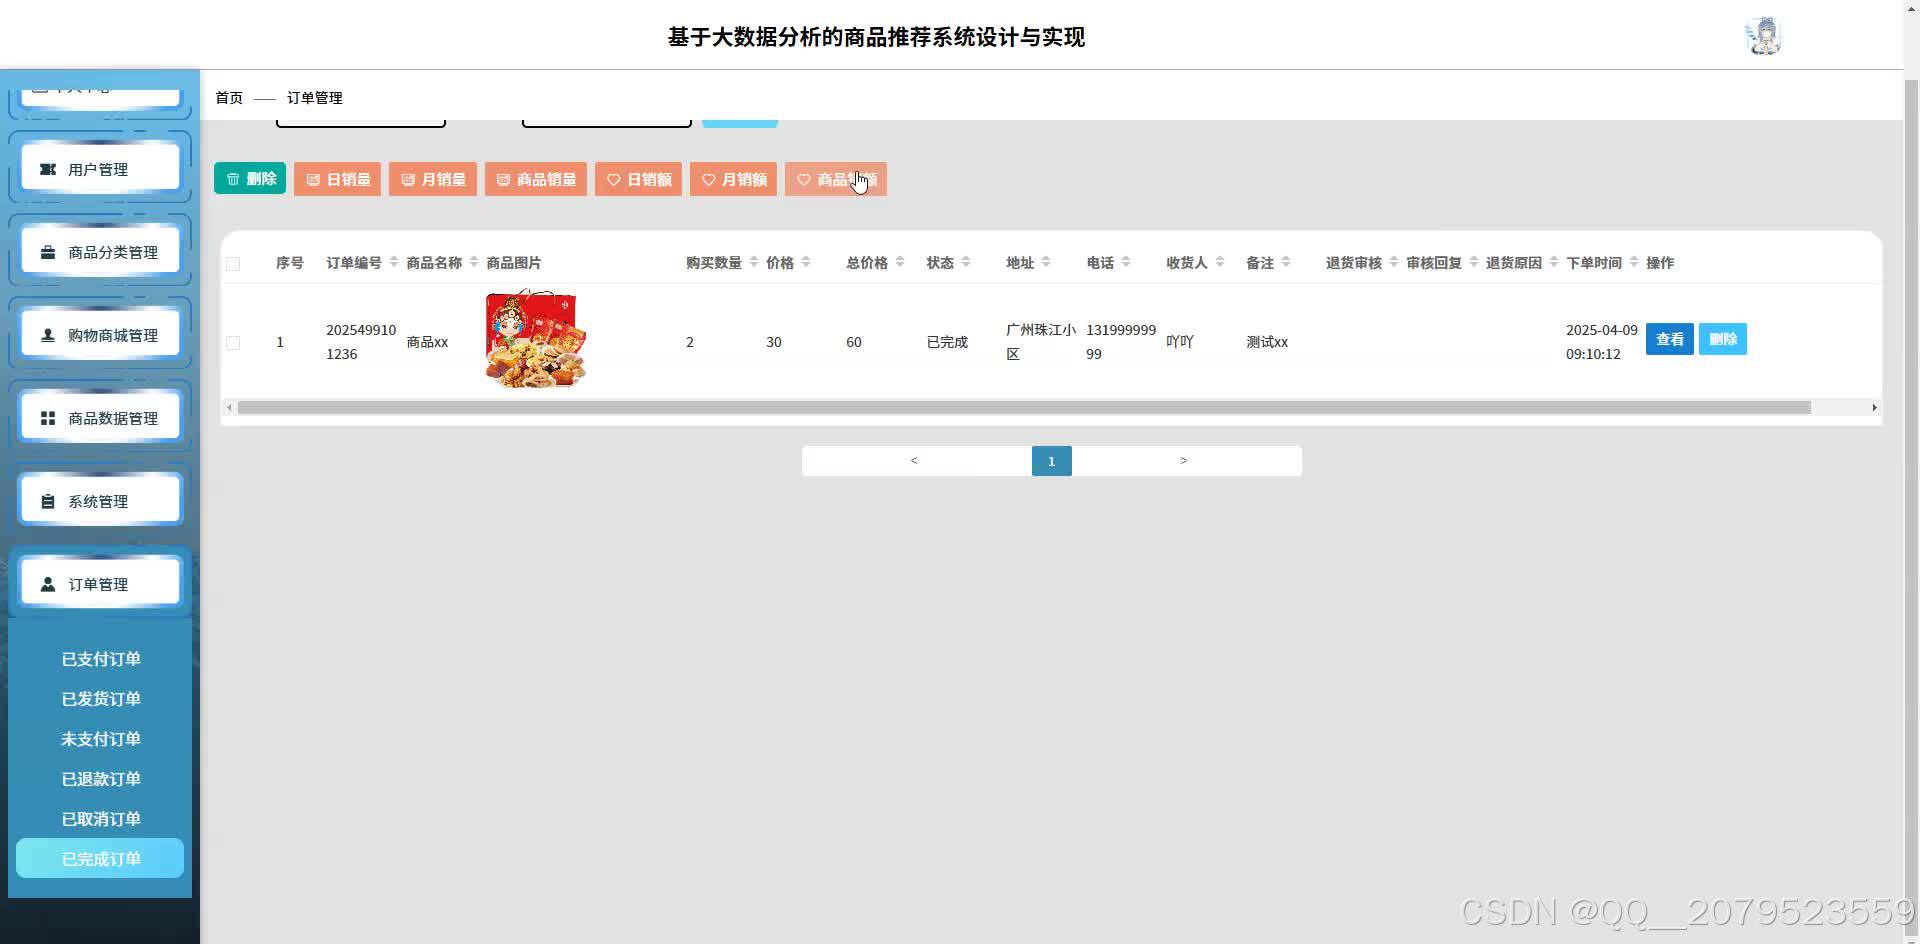The image size is (1920, 944).
Task: Click the icon on the 商品销量 button
Action: [504, 180]
